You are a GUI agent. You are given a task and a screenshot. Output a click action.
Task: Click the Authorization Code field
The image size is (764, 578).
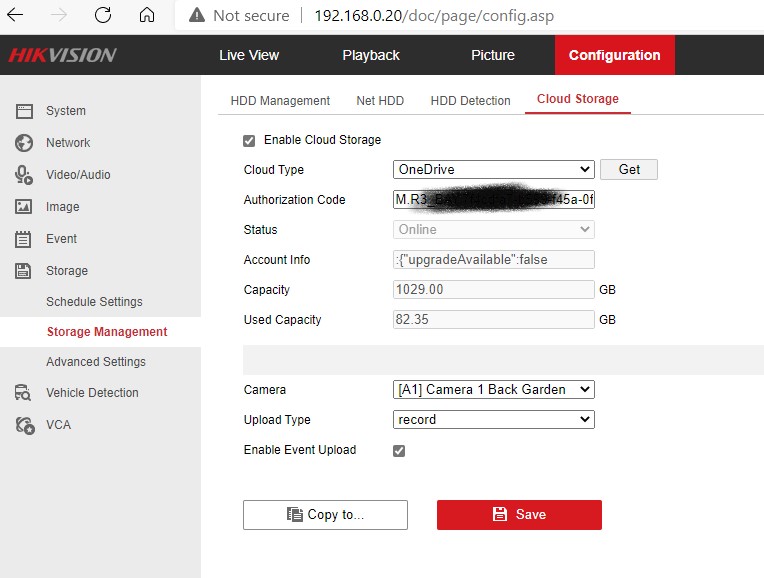pyautogui.click(x=494, y=199)
